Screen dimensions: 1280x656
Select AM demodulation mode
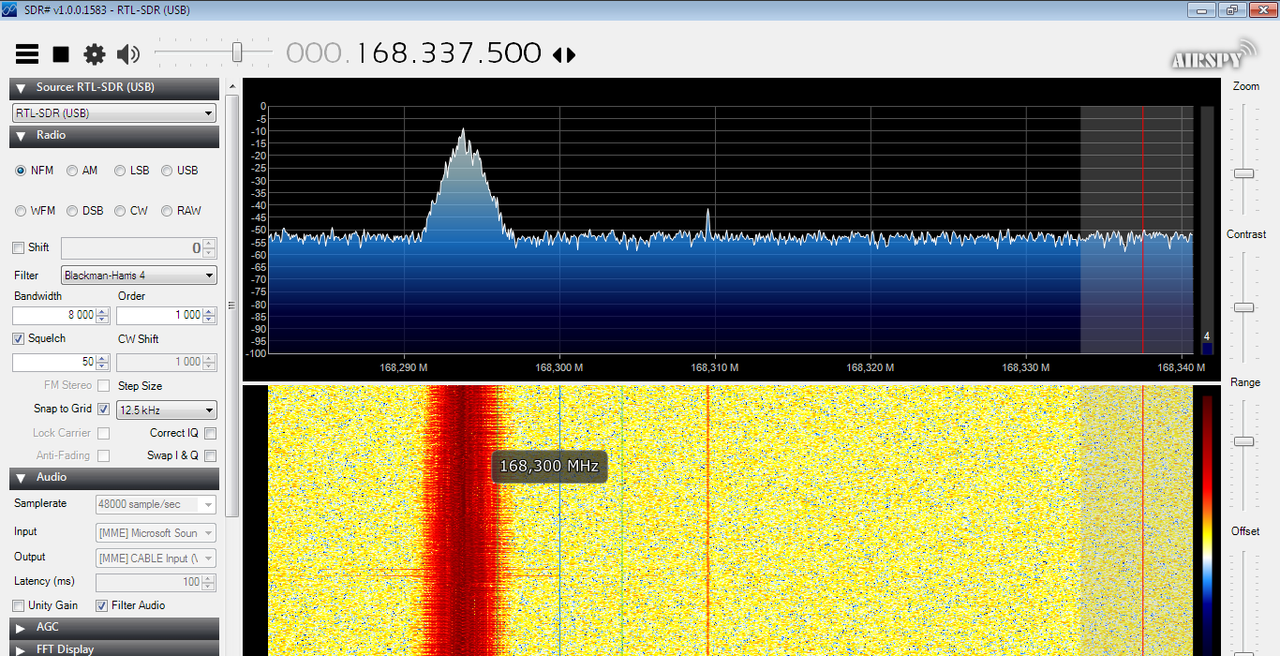(x=82, y=171)
